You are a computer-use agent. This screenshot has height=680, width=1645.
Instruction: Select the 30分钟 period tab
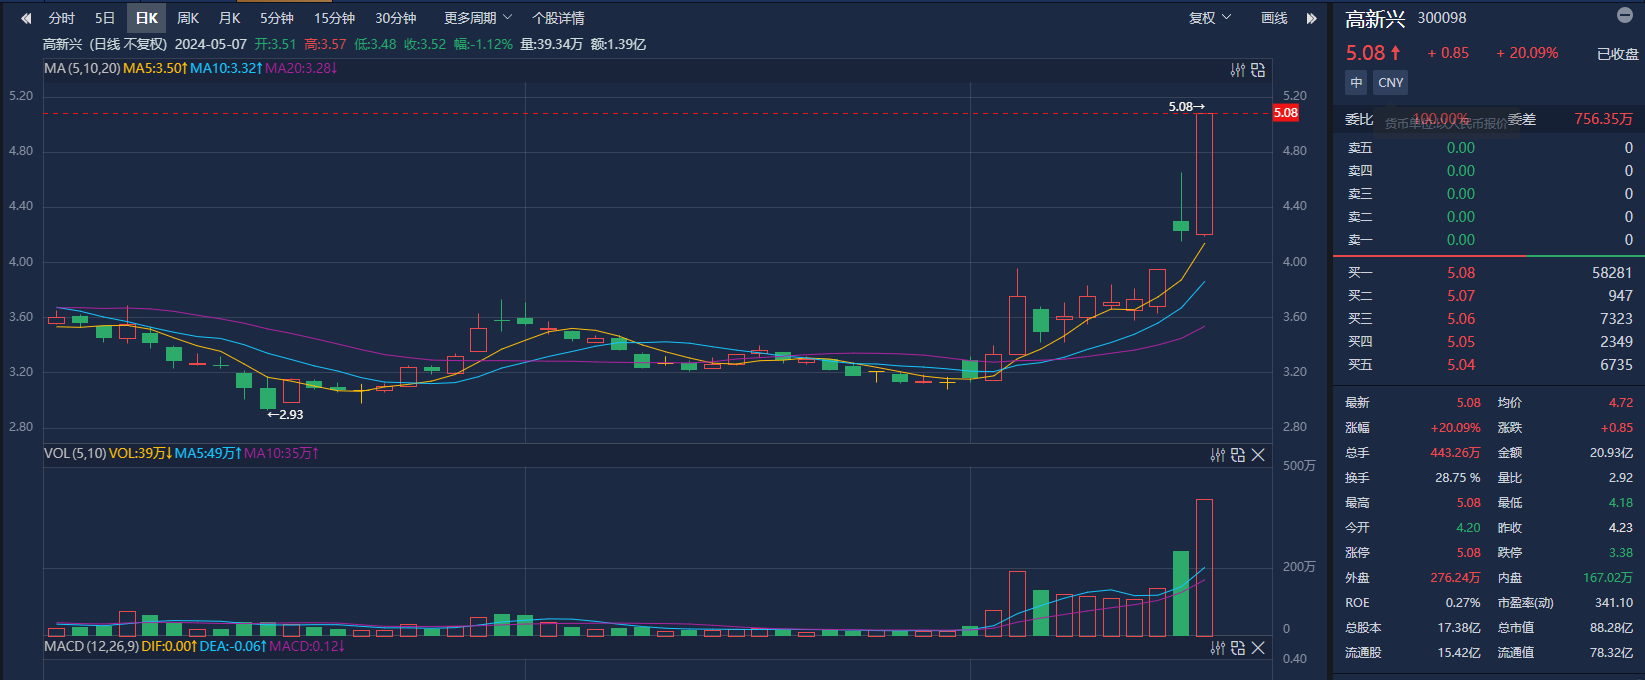[396, 18]
